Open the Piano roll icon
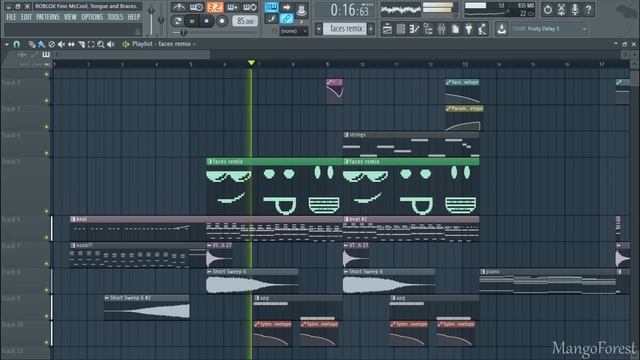Viewport: 640px width, 360px height. 414,29
